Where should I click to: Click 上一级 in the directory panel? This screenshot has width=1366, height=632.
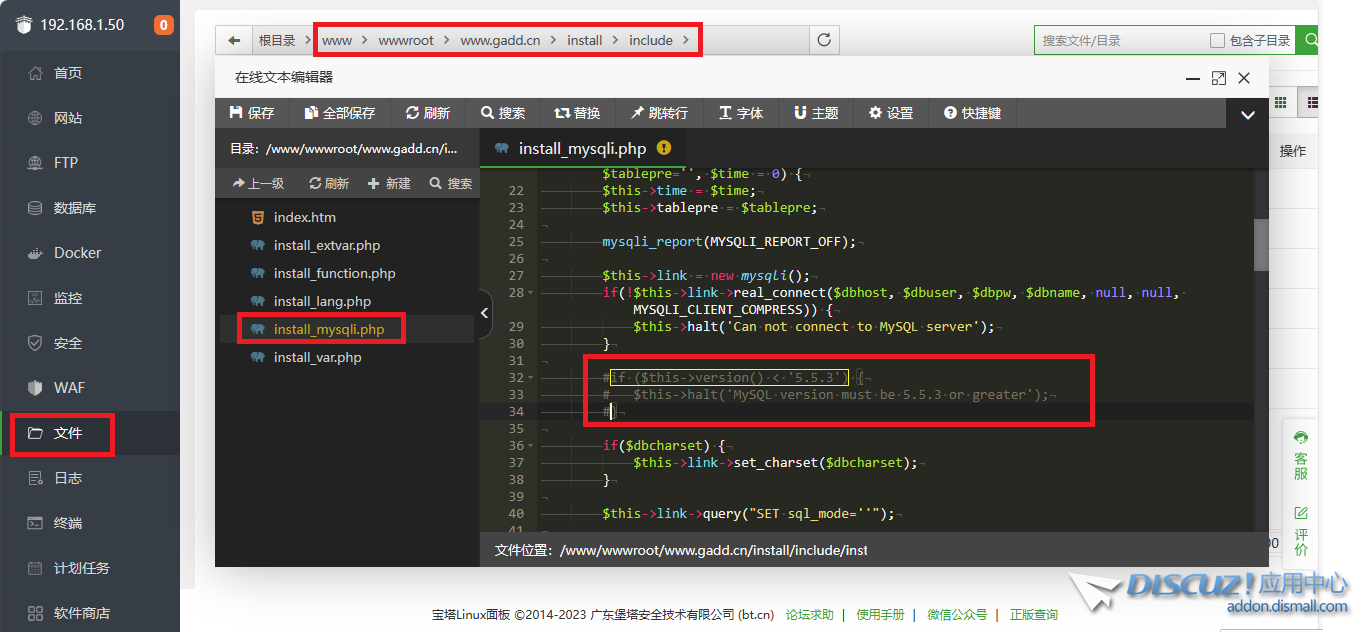point(258,183)
